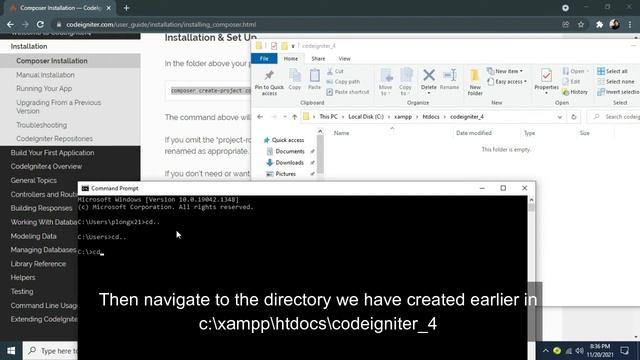Screen dimensions: 640x360
Task: Open the Helpers docs section
Action: [23, 278]
